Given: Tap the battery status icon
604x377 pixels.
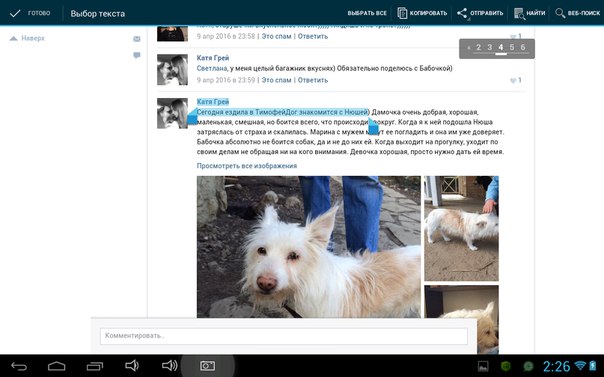Looking at the screenshot, I should point(593,365).
